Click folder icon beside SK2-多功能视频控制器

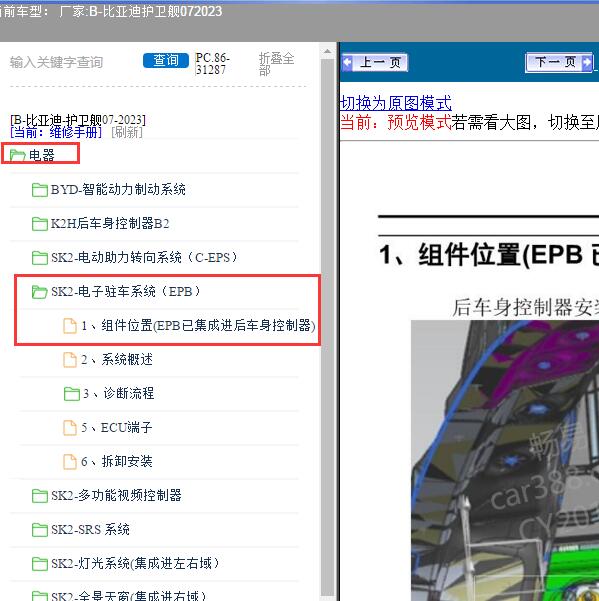pyautogui.click(x=39, y=496)
